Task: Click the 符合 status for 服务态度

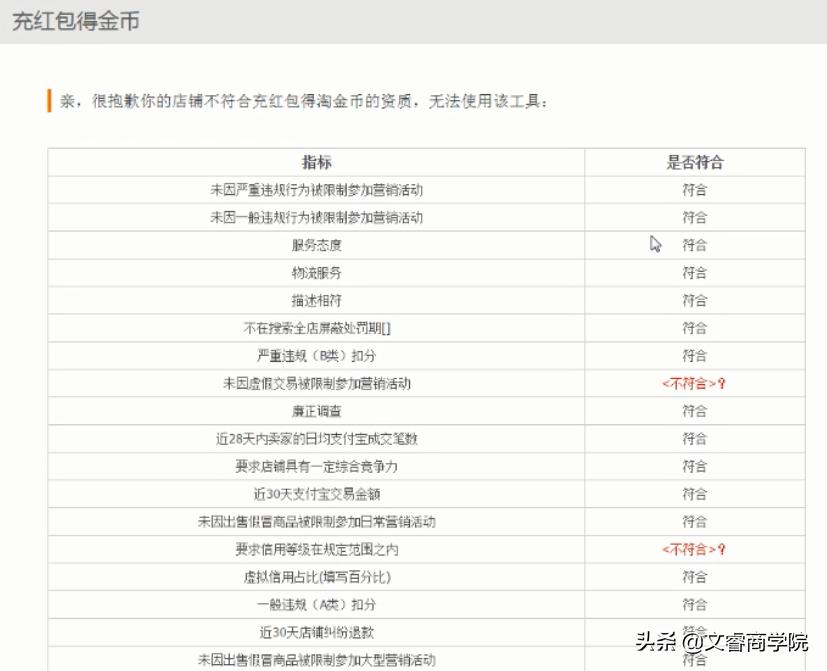Action: [697, 244]
